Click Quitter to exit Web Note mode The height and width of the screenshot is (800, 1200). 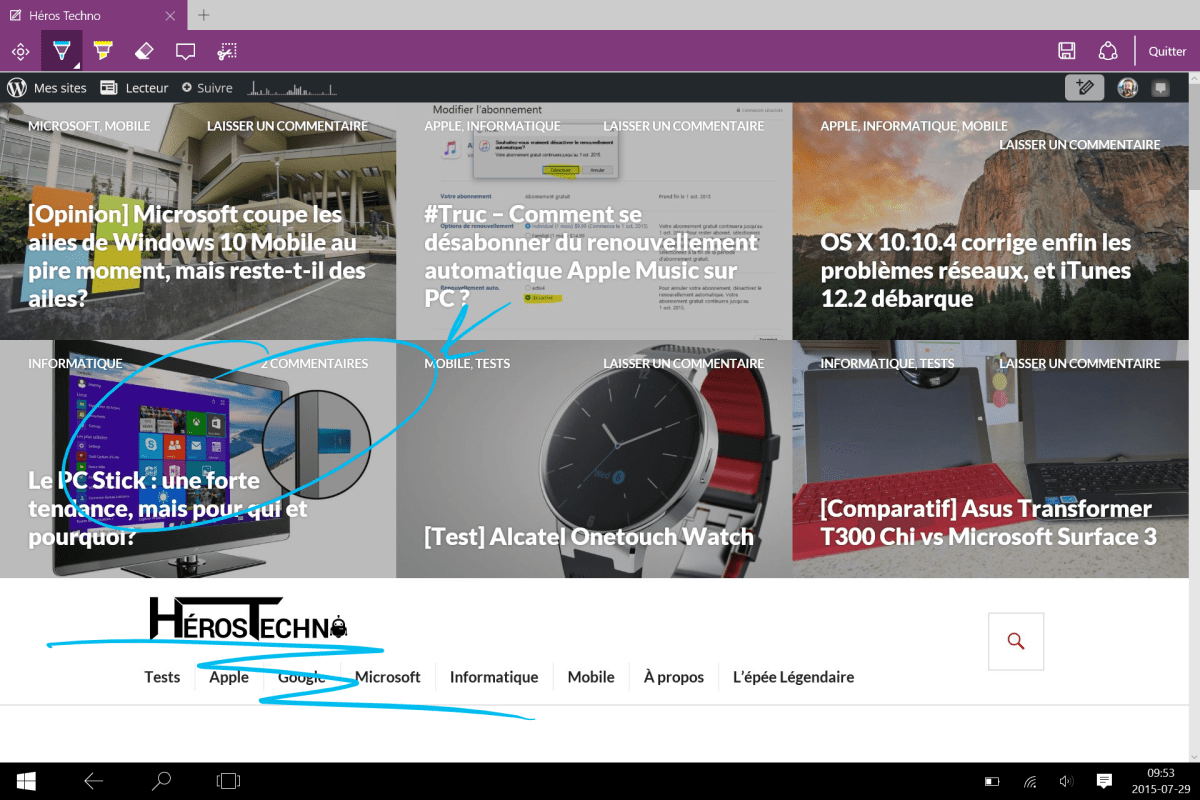[x=1167, y=51]
